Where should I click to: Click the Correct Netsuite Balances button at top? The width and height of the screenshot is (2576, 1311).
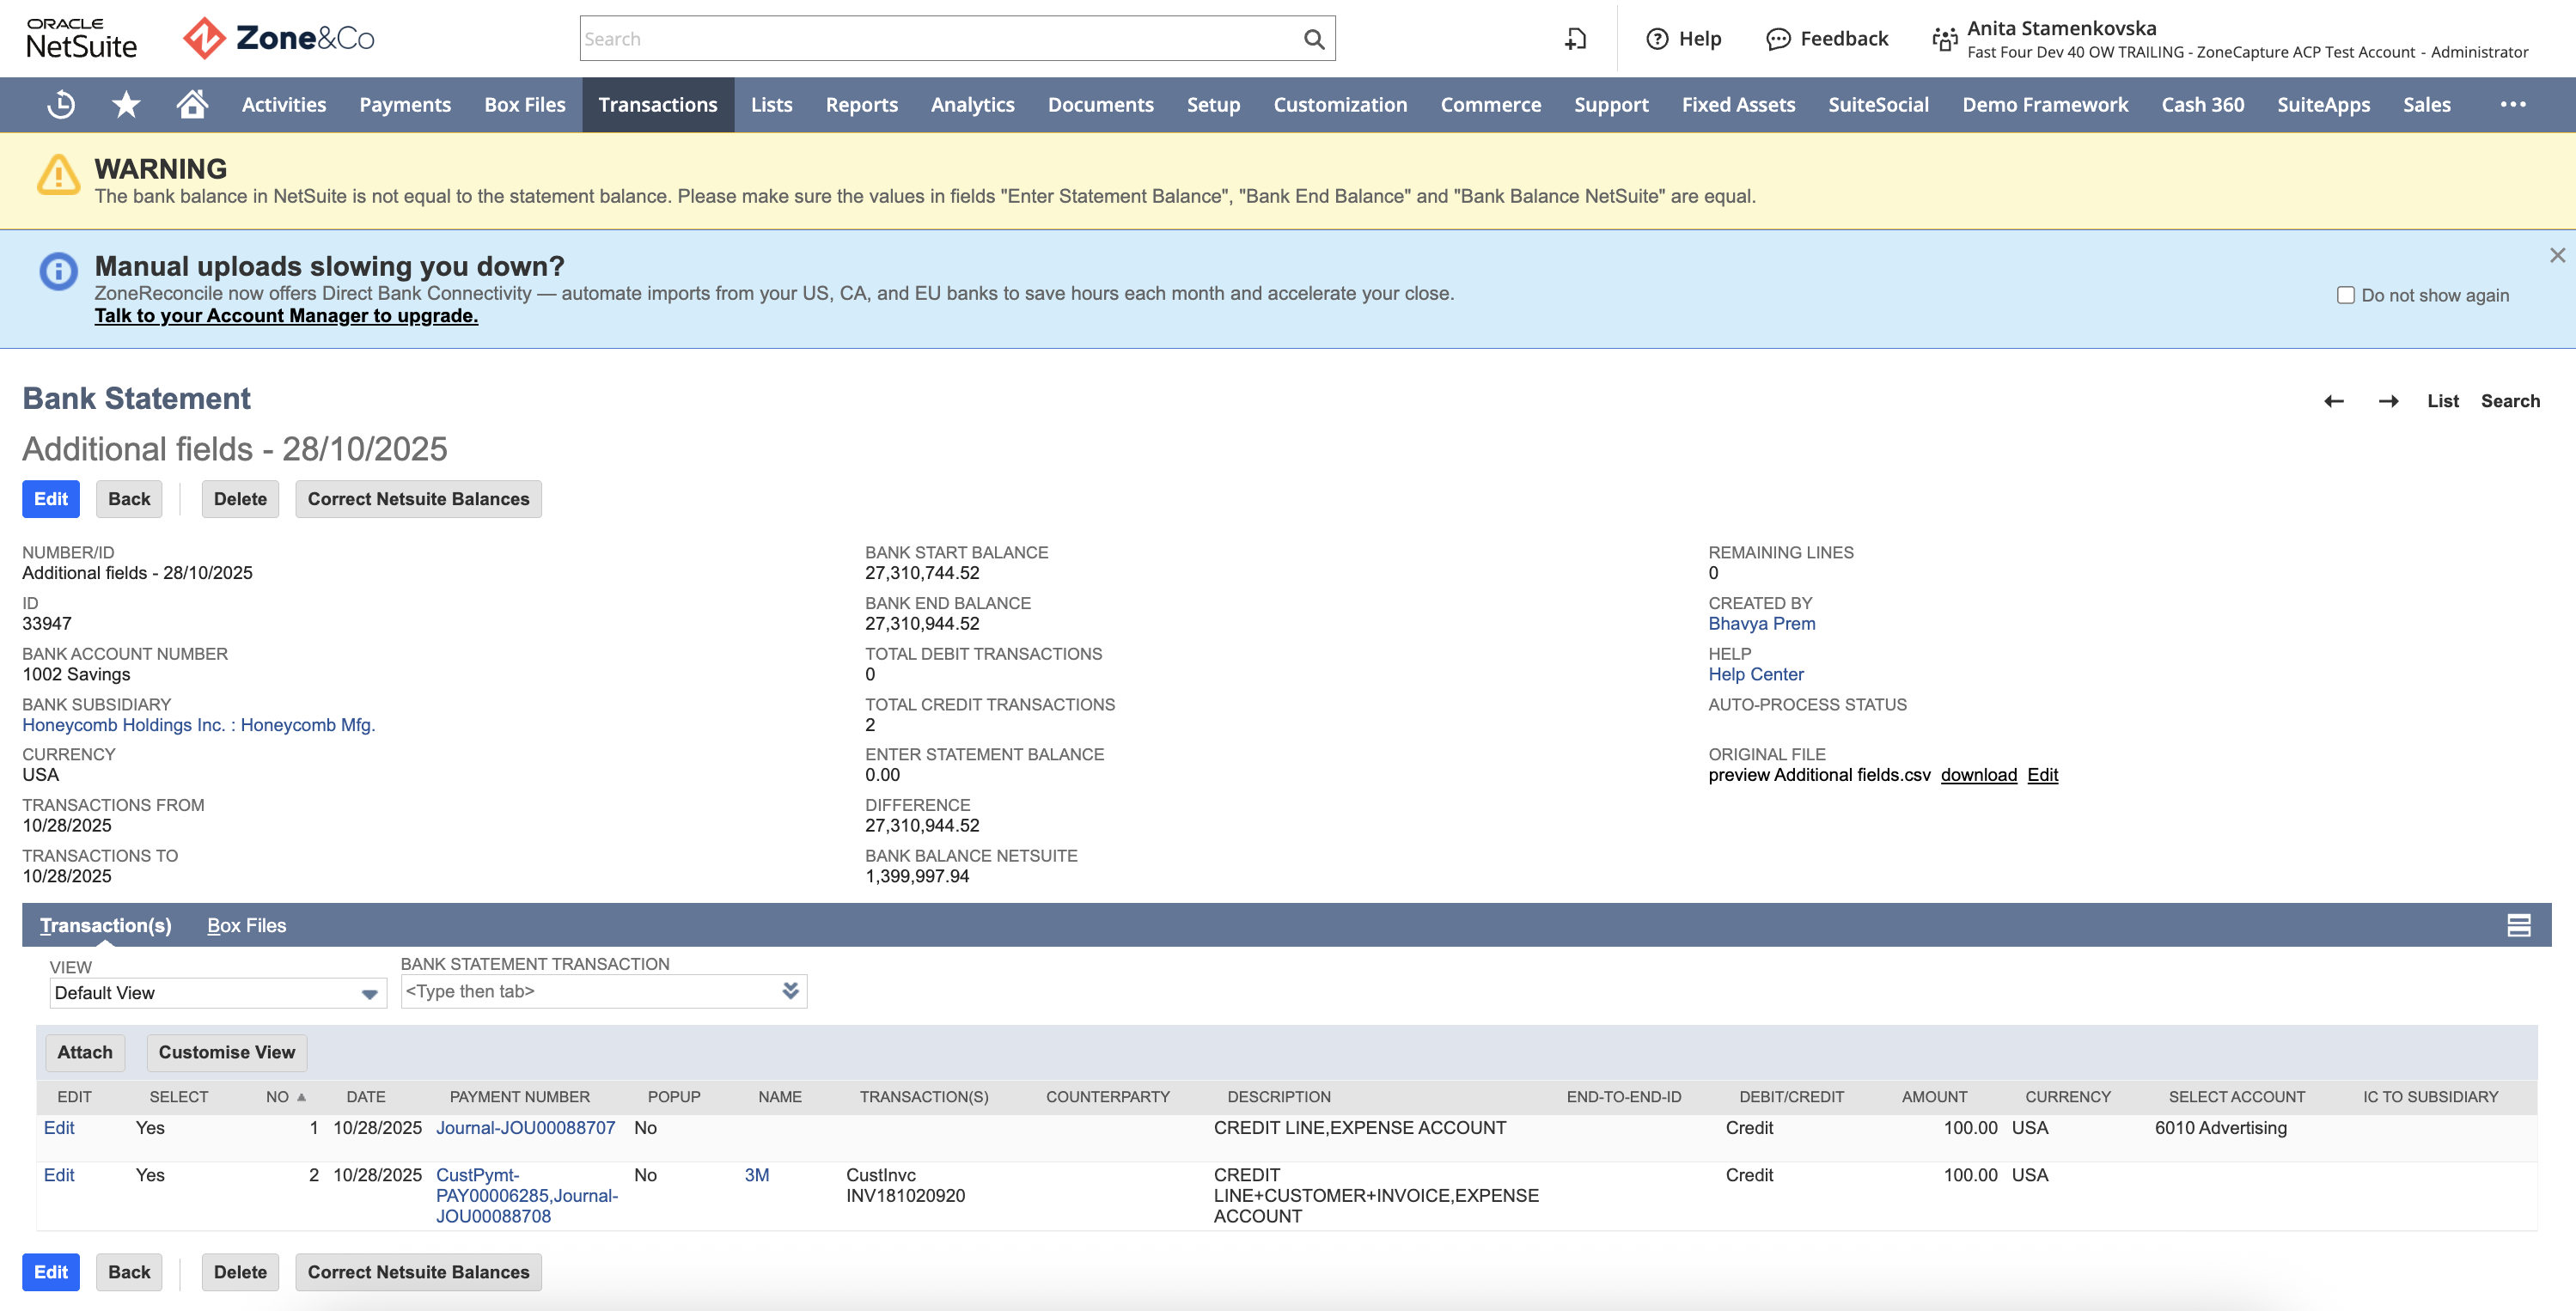click(418, 499)
